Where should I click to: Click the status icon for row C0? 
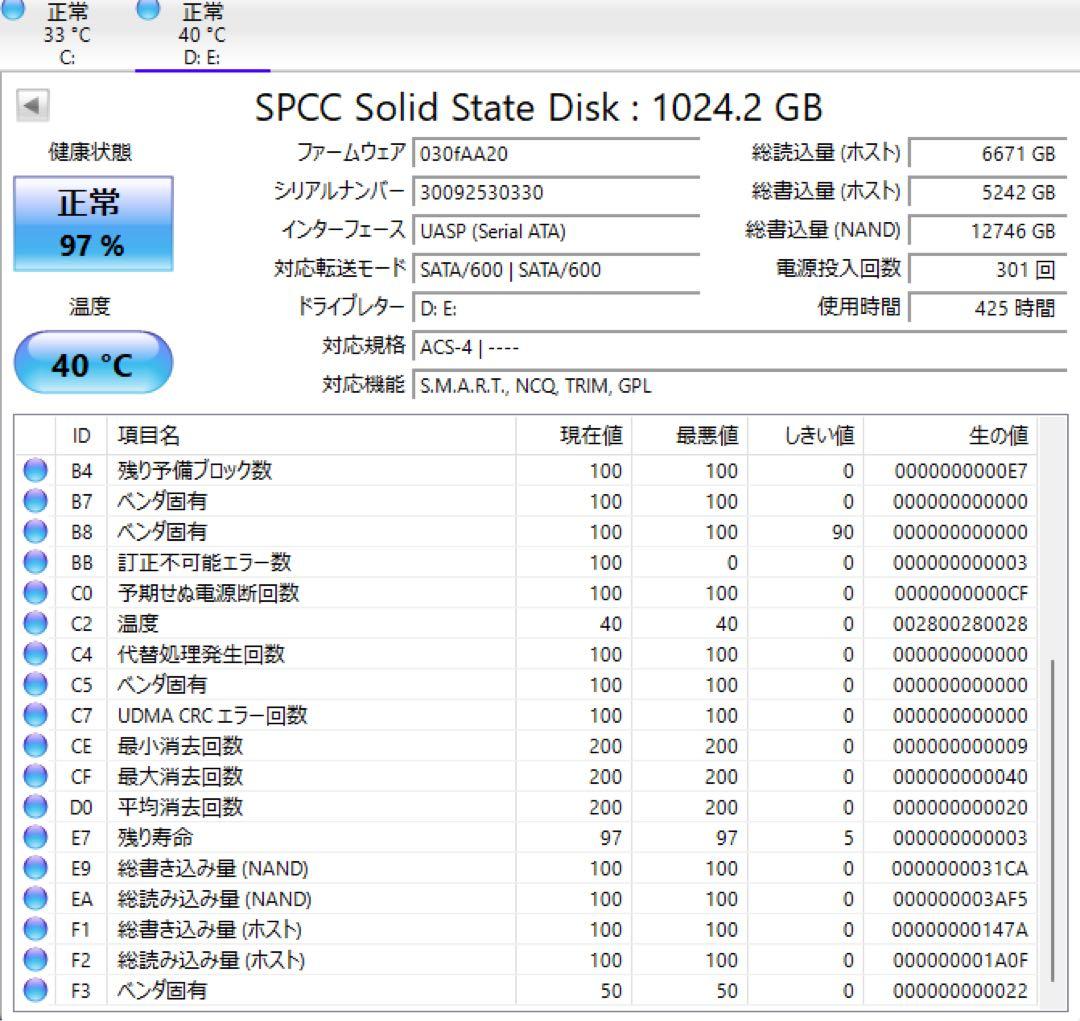tap(35, 592)
